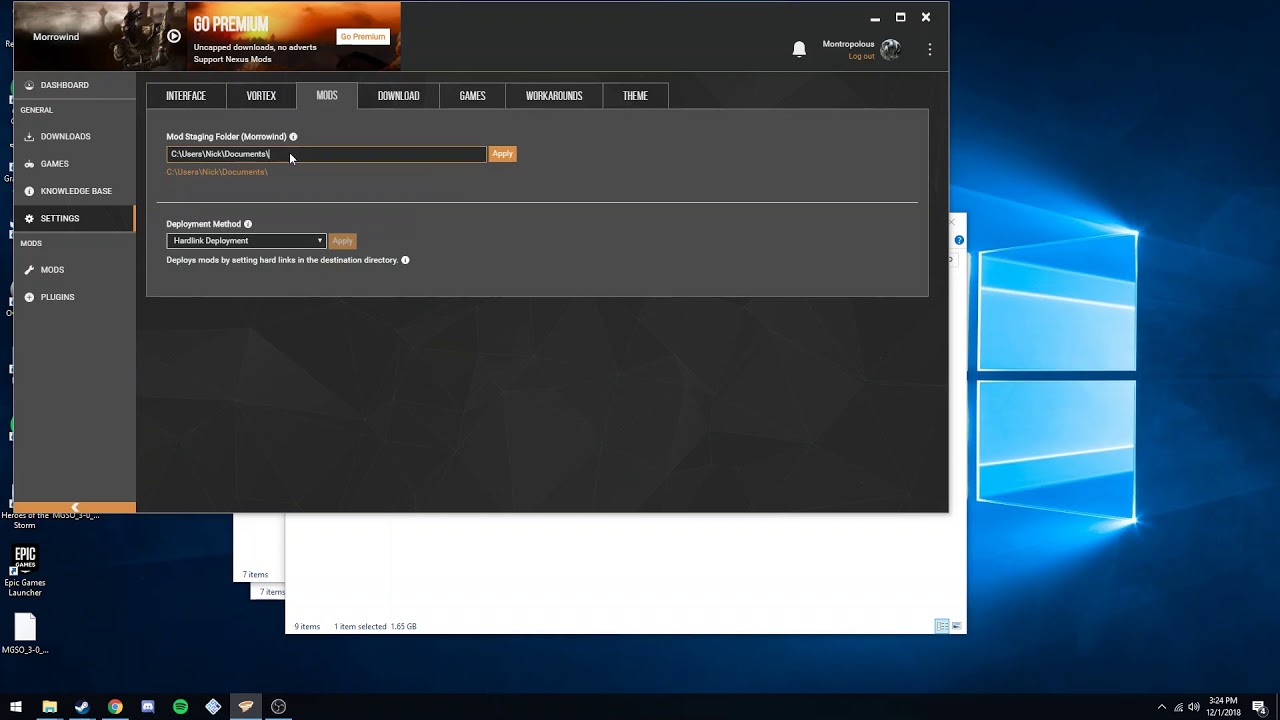
Task: Open the three-dot menu in Vortex header
Action: tap(930, 49)
